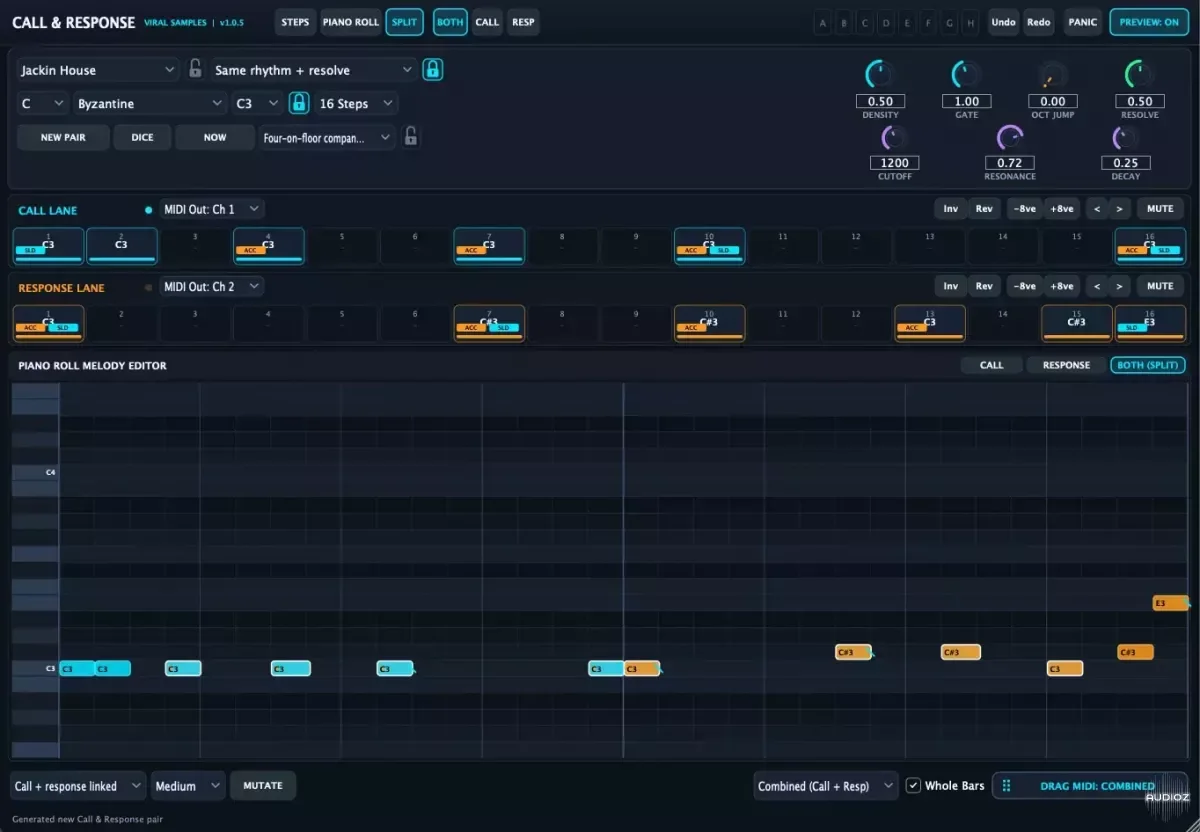The image size is (1200, 832).
Task: Open the root key C dropdown
Action: (x=42, y=104)
